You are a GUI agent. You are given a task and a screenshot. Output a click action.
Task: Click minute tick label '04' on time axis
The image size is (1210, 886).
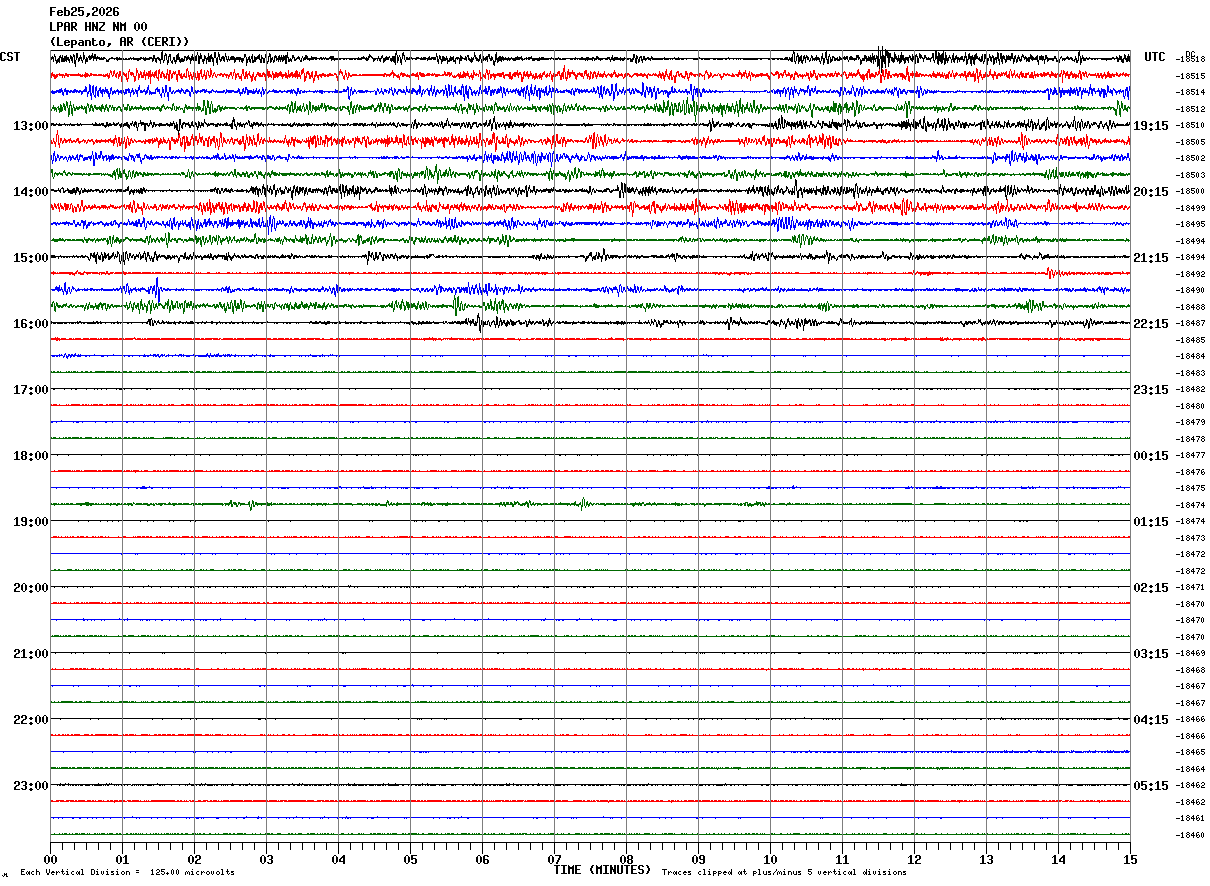pyautogui.click(x=338, y=860)
